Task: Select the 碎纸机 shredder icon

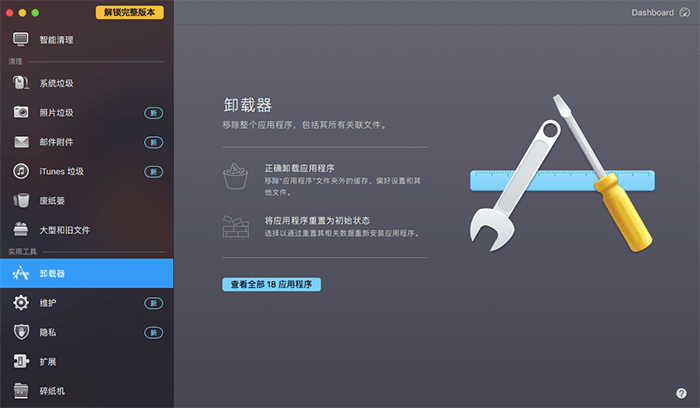Action: click(21, 391)
